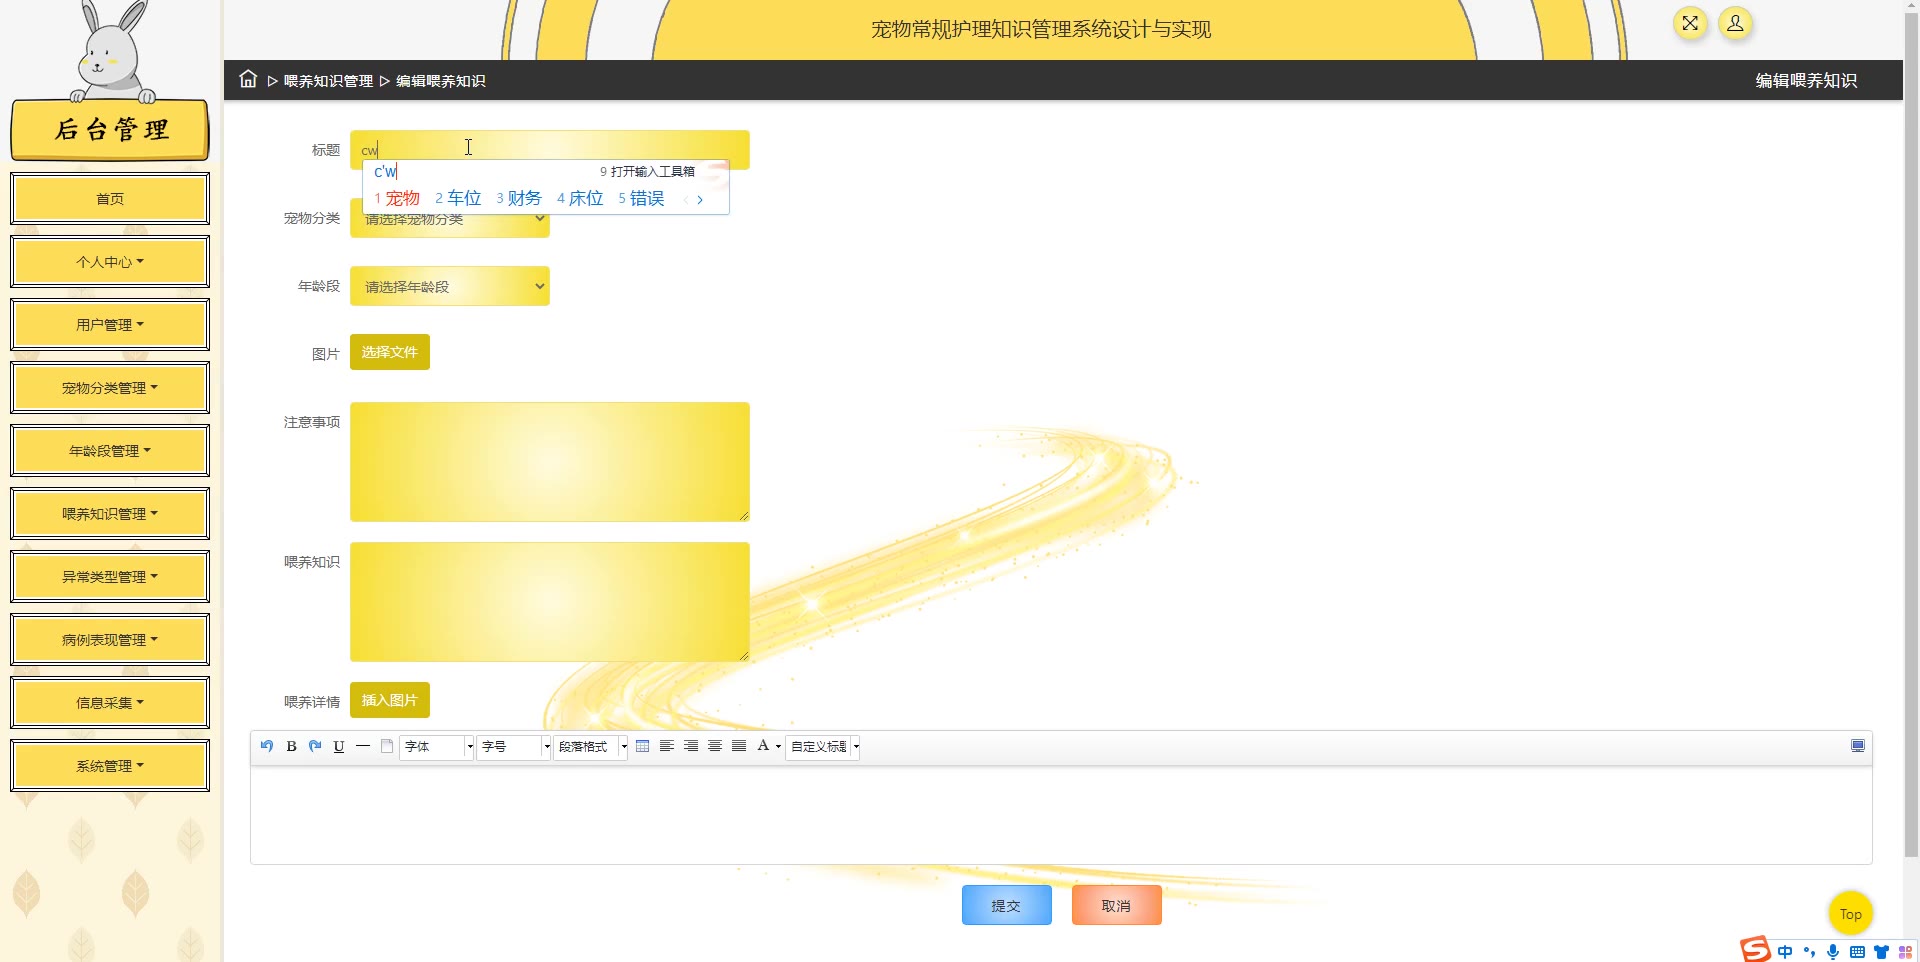Click the Top back-to-top button
1920x962 pixels.
click(x=1851, y=913)
